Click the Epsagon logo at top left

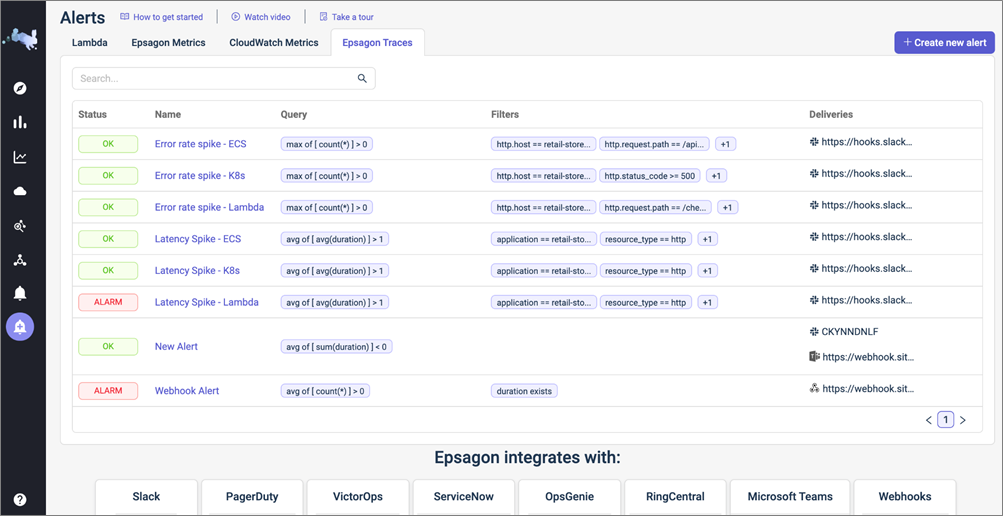[x=21, y=39]
